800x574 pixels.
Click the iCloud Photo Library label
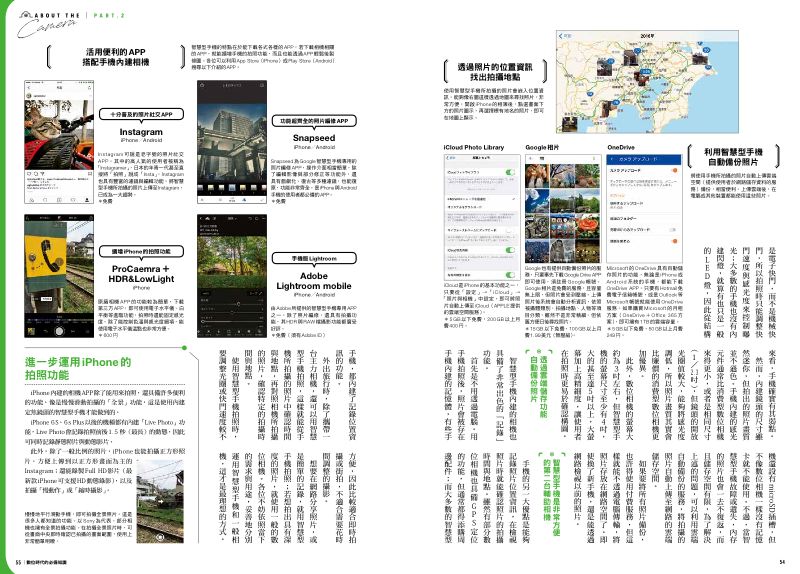pos(474,147)
